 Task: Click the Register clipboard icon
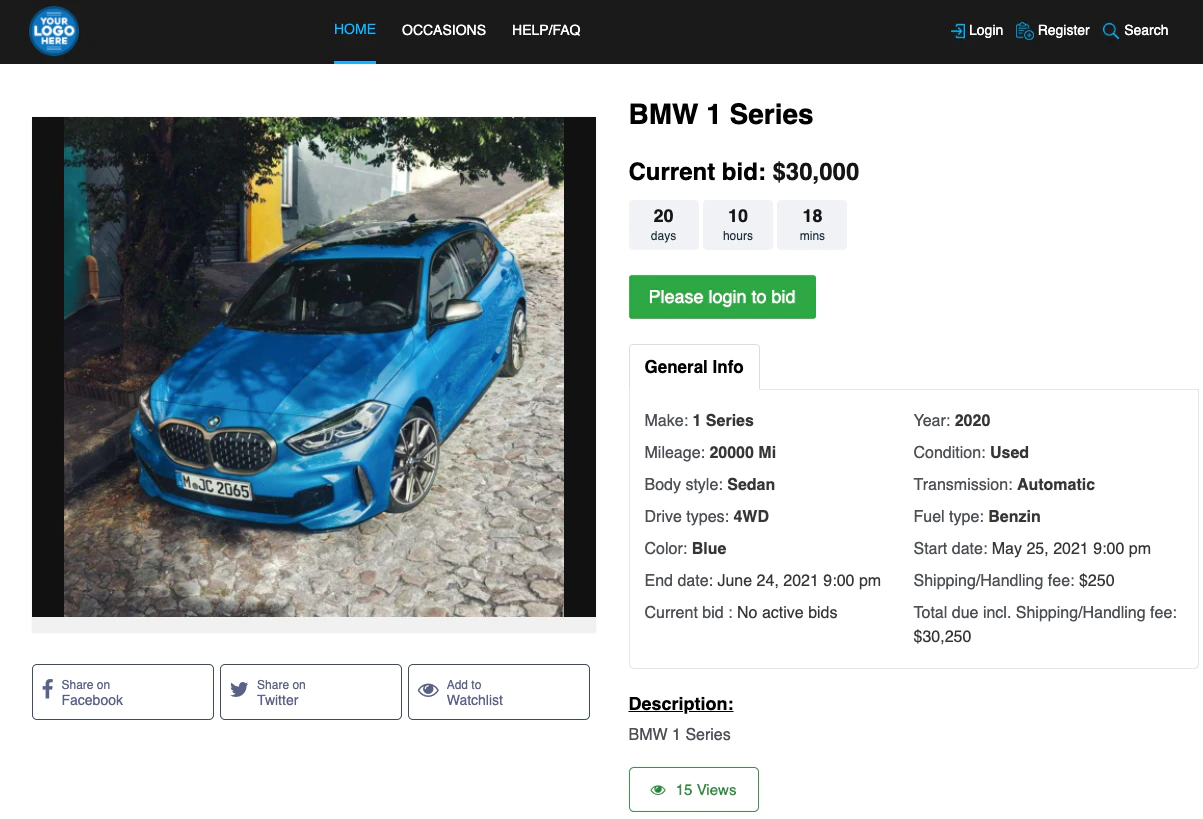(1024, 31)
